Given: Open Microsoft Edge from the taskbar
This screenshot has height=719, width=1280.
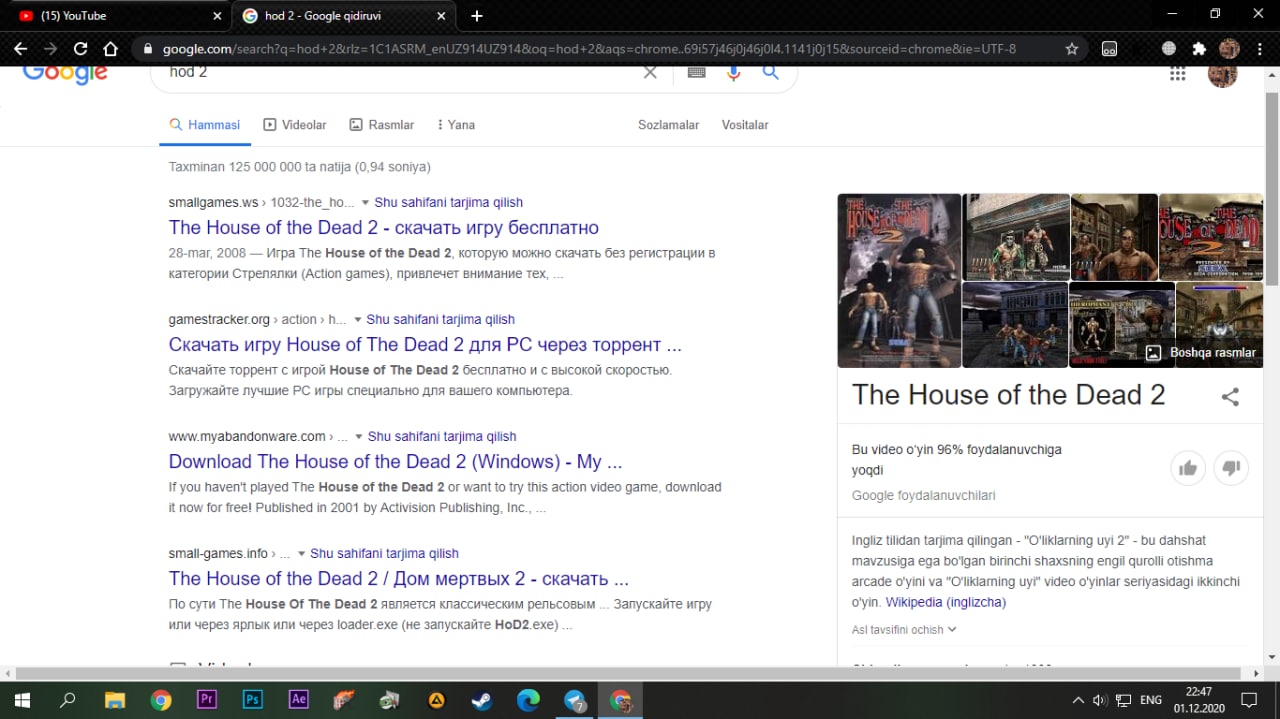Looking at the screenshot, I should [528, 700].
